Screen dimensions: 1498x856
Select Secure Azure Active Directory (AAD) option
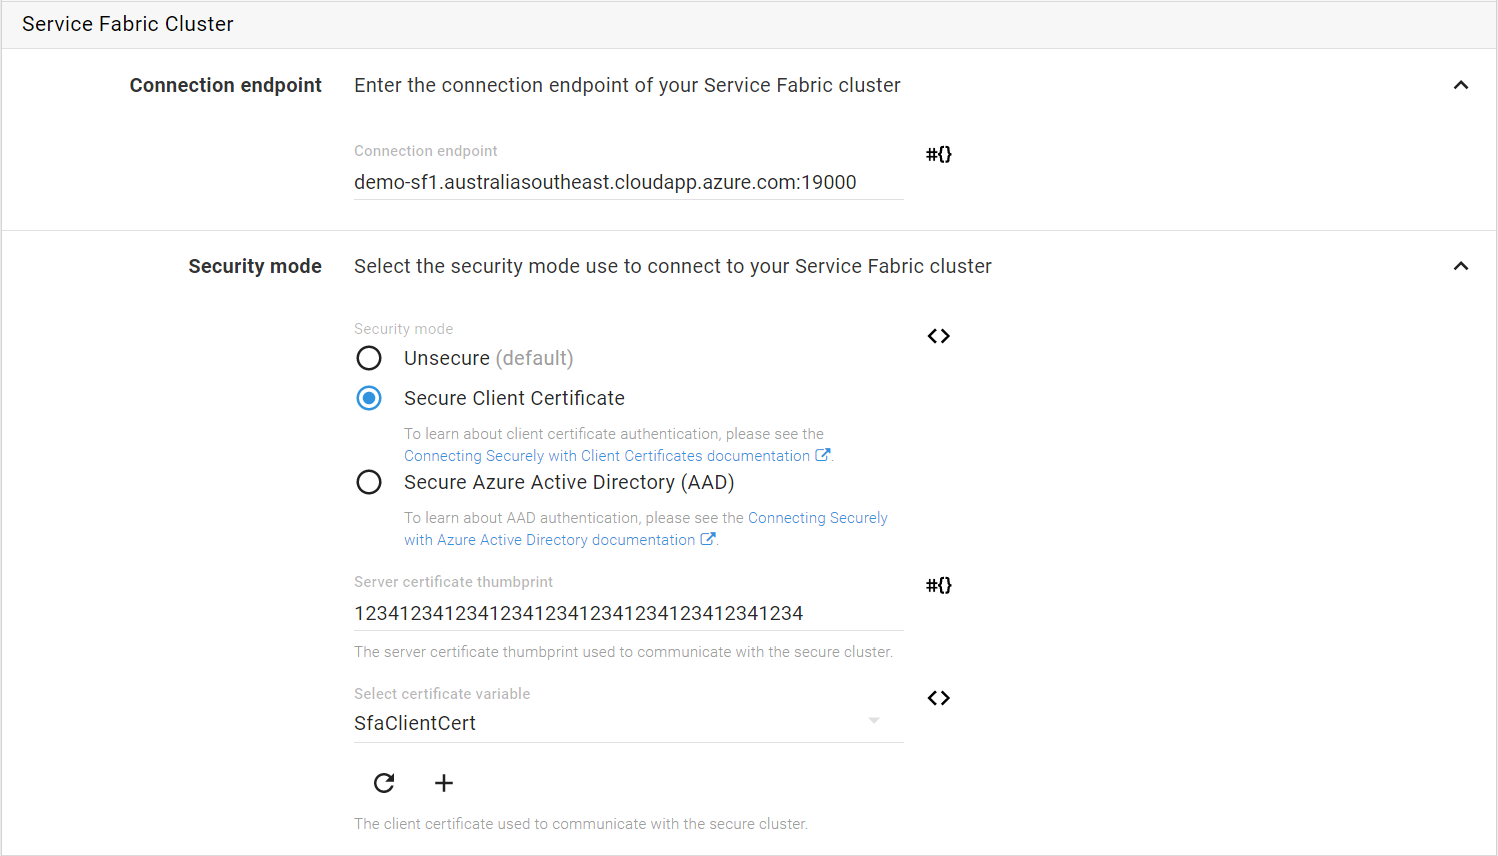pos(369,482)
